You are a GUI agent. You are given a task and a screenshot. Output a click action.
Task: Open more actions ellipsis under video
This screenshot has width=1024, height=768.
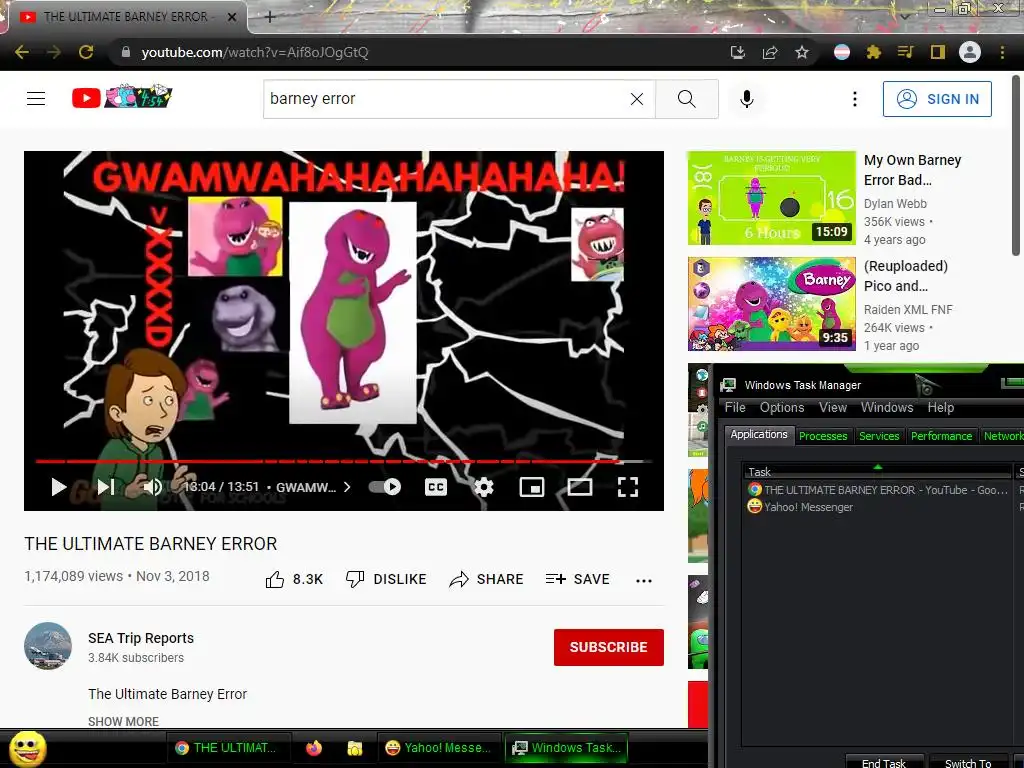tap(644, 581)
